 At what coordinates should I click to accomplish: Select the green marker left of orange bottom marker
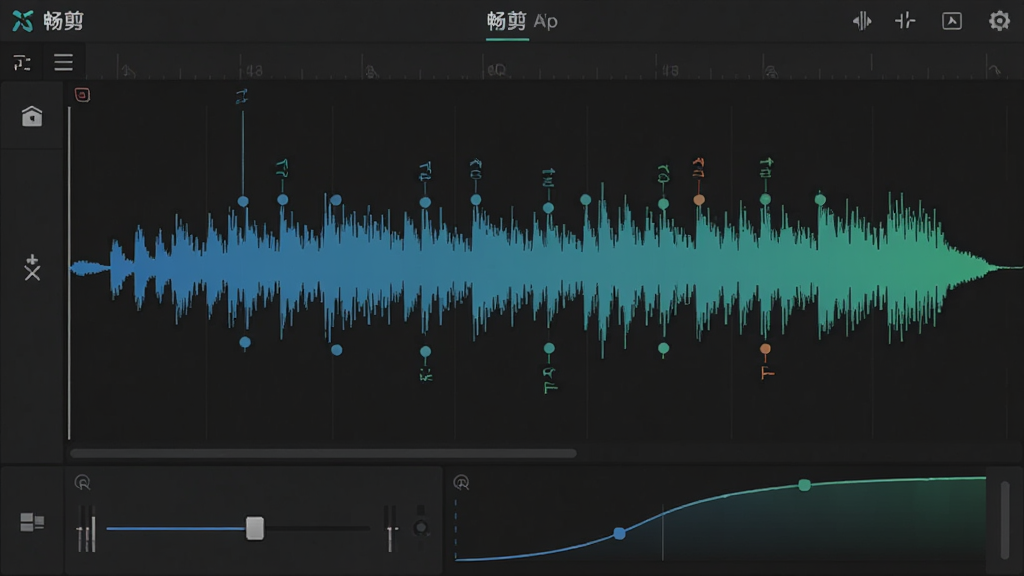tap(664, 349)
